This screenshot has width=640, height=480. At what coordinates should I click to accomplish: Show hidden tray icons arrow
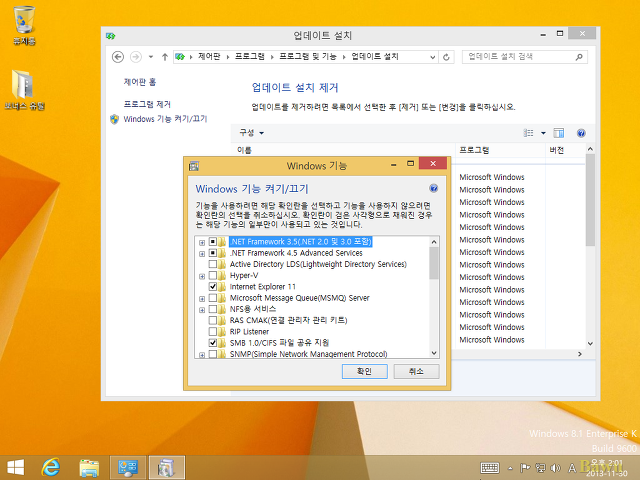point(510,468)
